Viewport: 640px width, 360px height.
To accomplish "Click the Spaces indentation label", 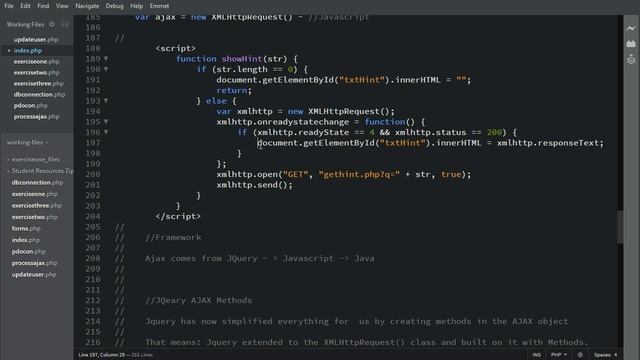I will tap(602, 355).
